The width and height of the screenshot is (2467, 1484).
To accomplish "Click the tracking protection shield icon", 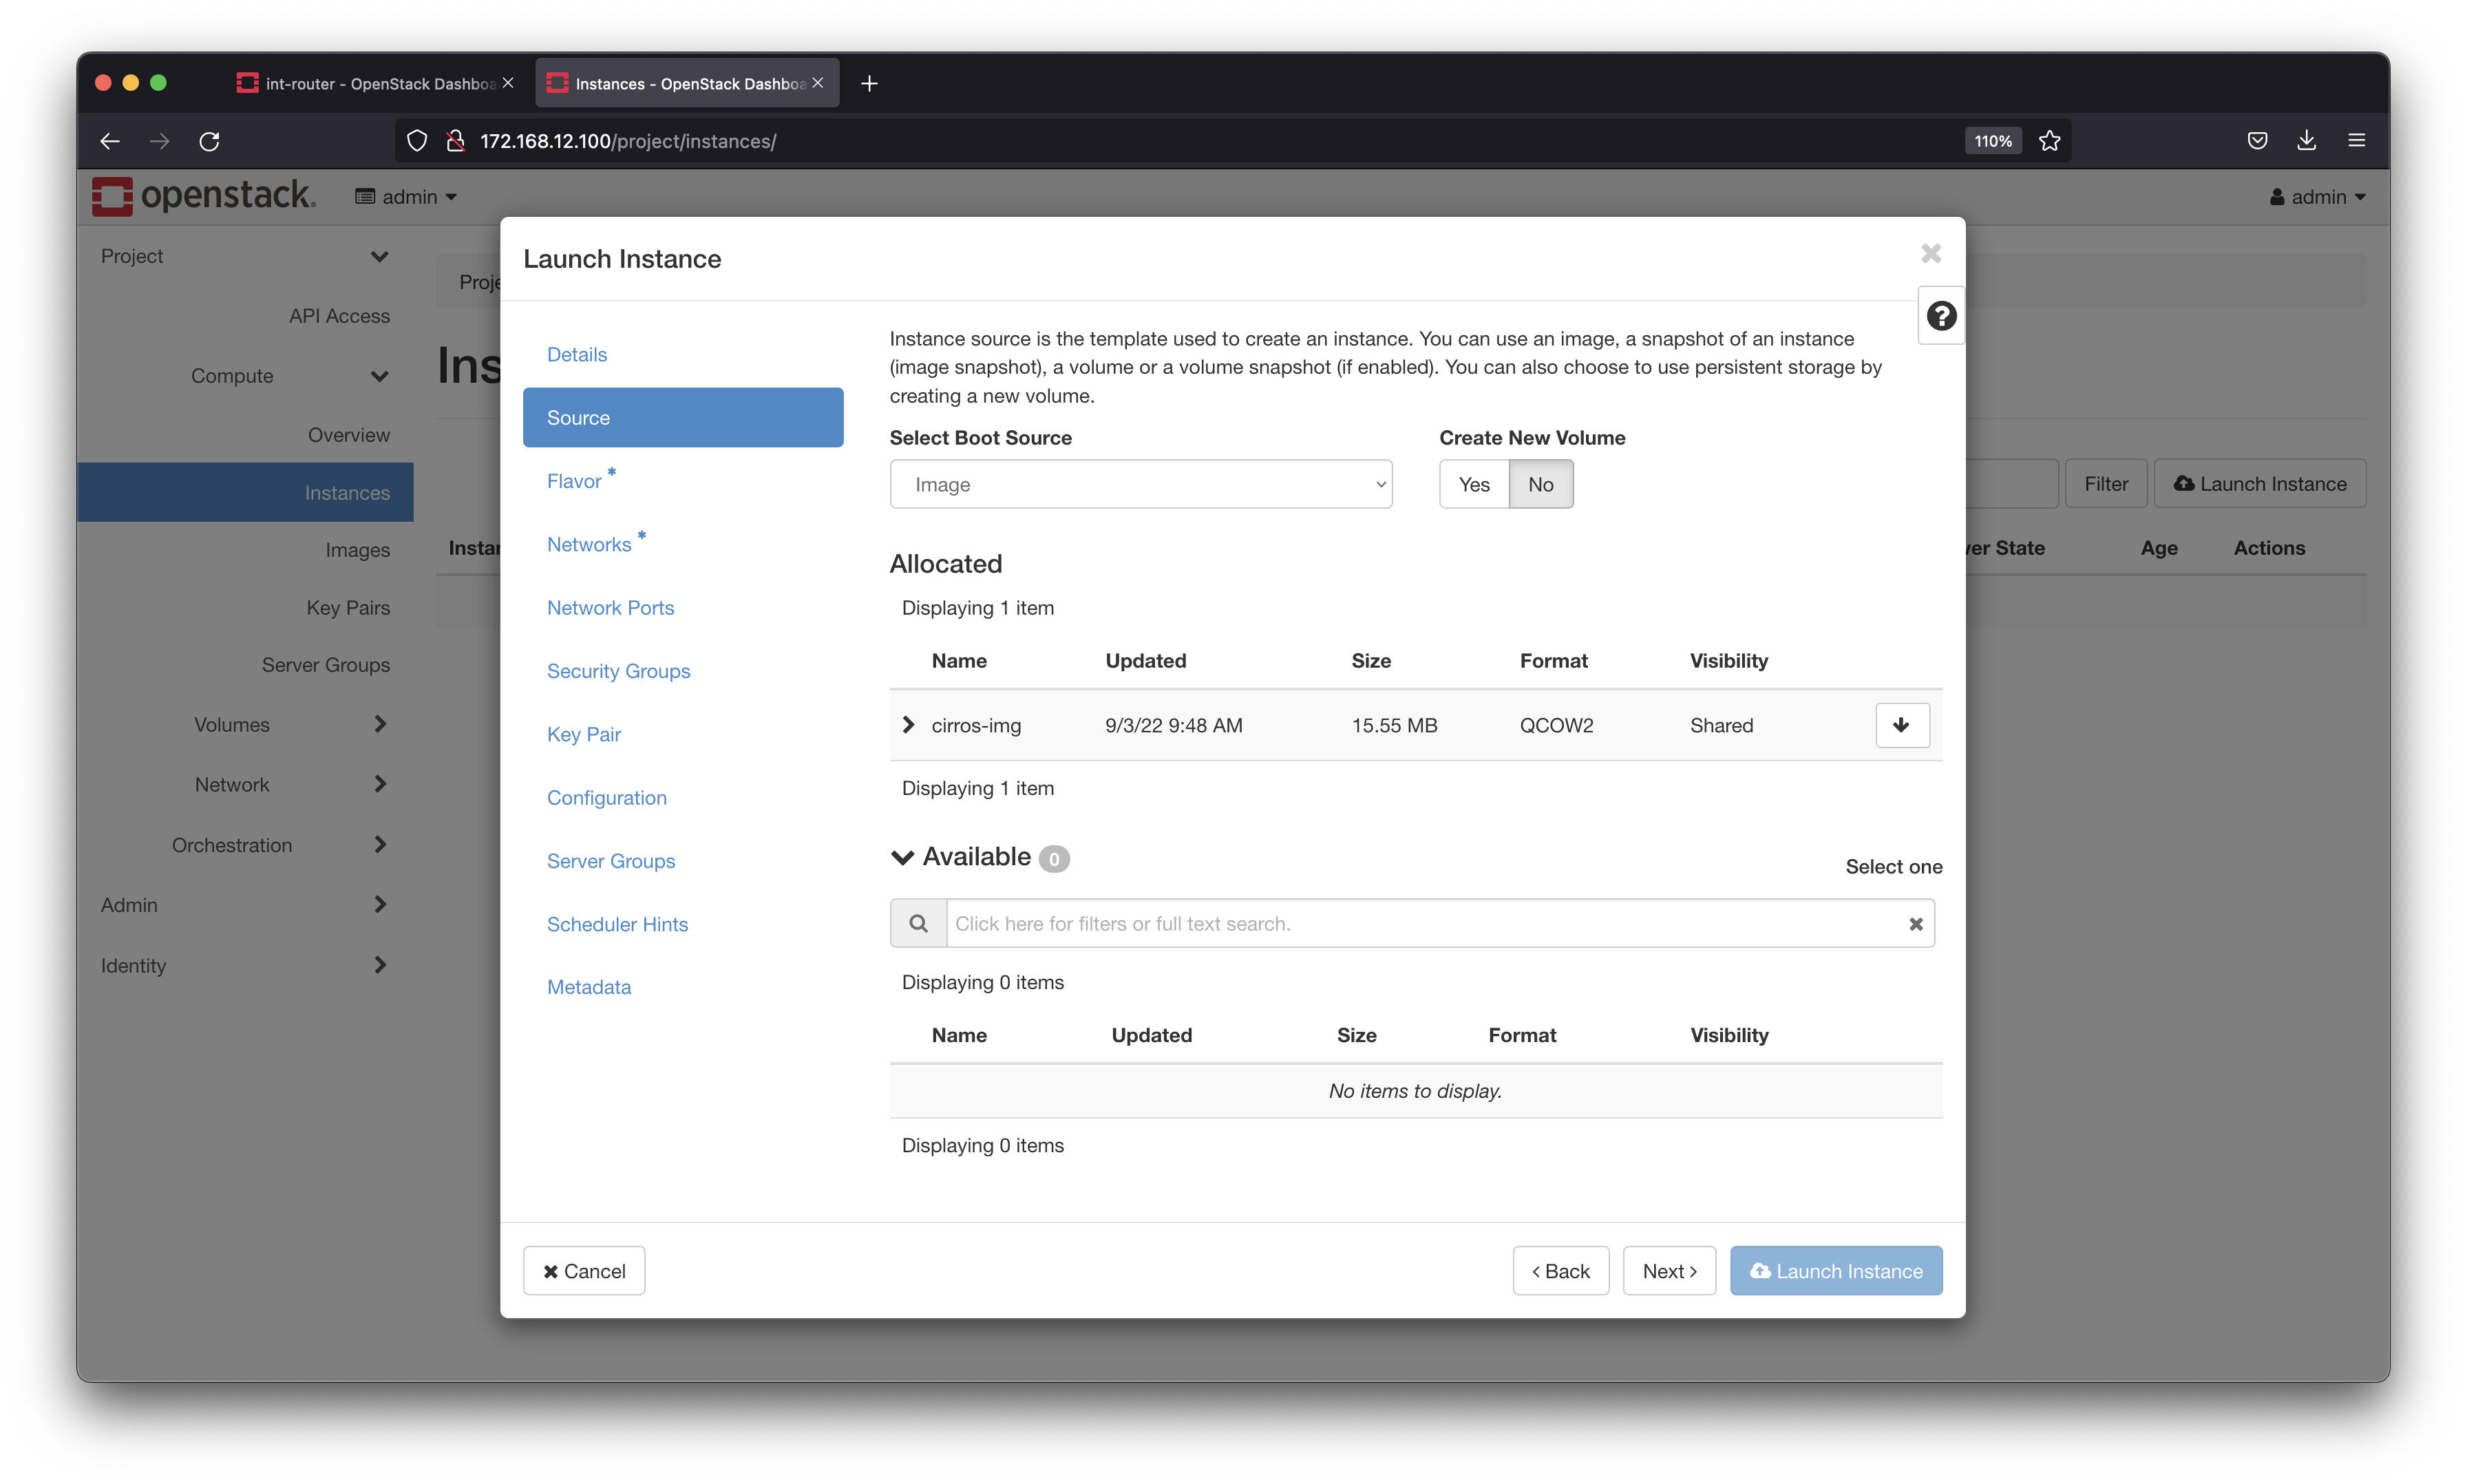I will tap(417, 141).
